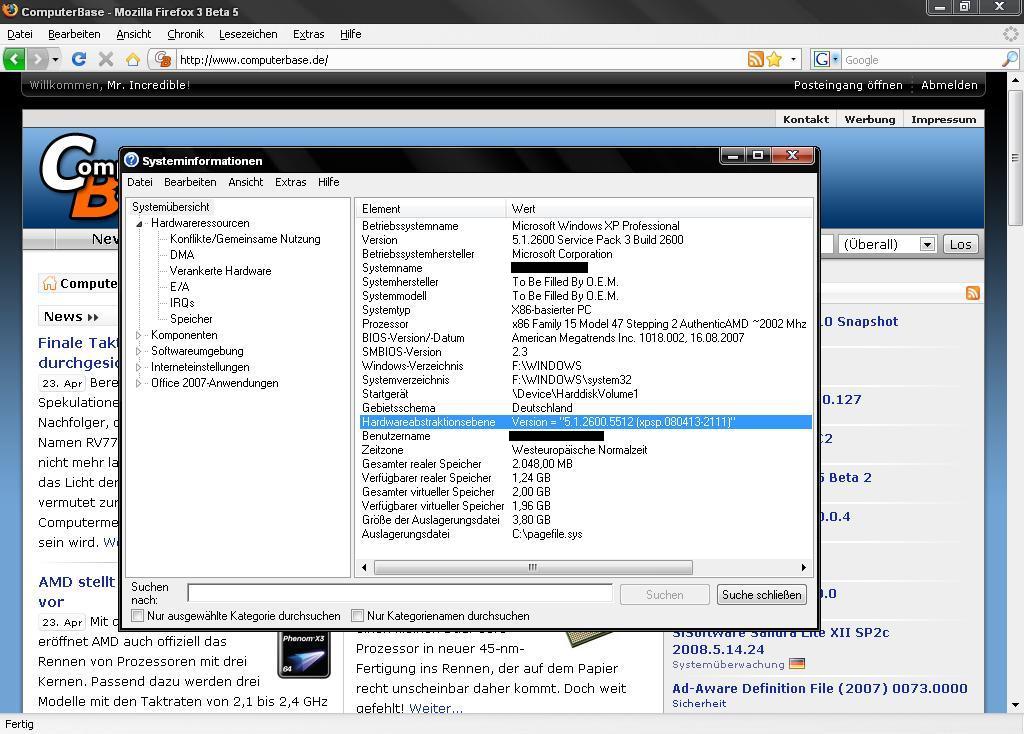This screenshot has height=734, width=1024.
Task: Expand the Interneteinstellungen tree node
Action: click(x=138, y=367)
